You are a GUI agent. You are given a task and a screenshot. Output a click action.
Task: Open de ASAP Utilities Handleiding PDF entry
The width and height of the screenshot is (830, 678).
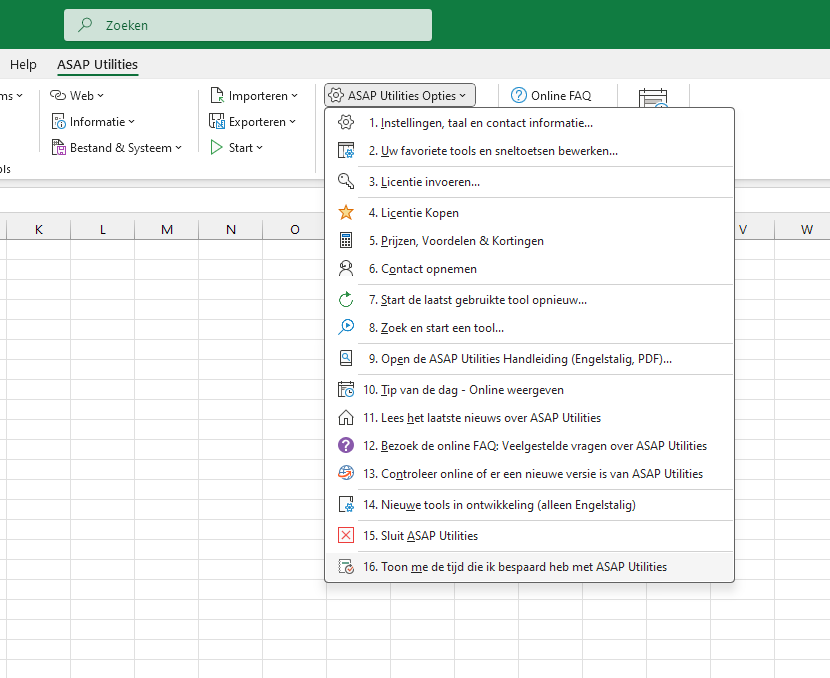(x=529, y=358)
